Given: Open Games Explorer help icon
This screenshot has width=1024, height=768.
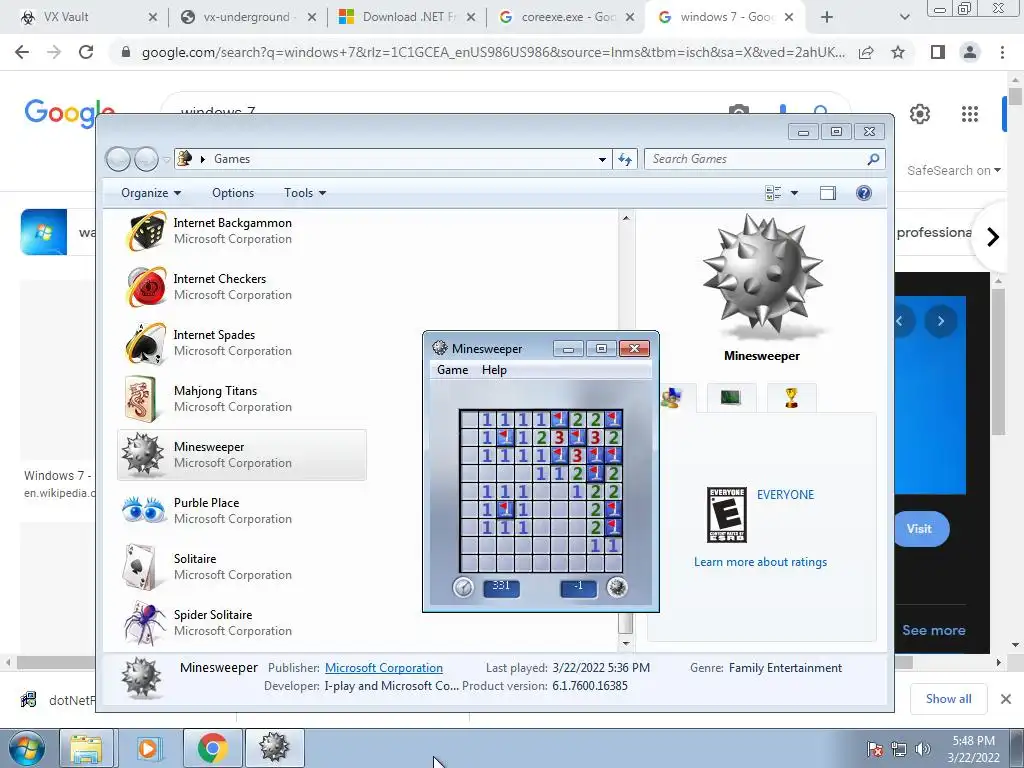Looking at the screenshot, I should (863, 193).
